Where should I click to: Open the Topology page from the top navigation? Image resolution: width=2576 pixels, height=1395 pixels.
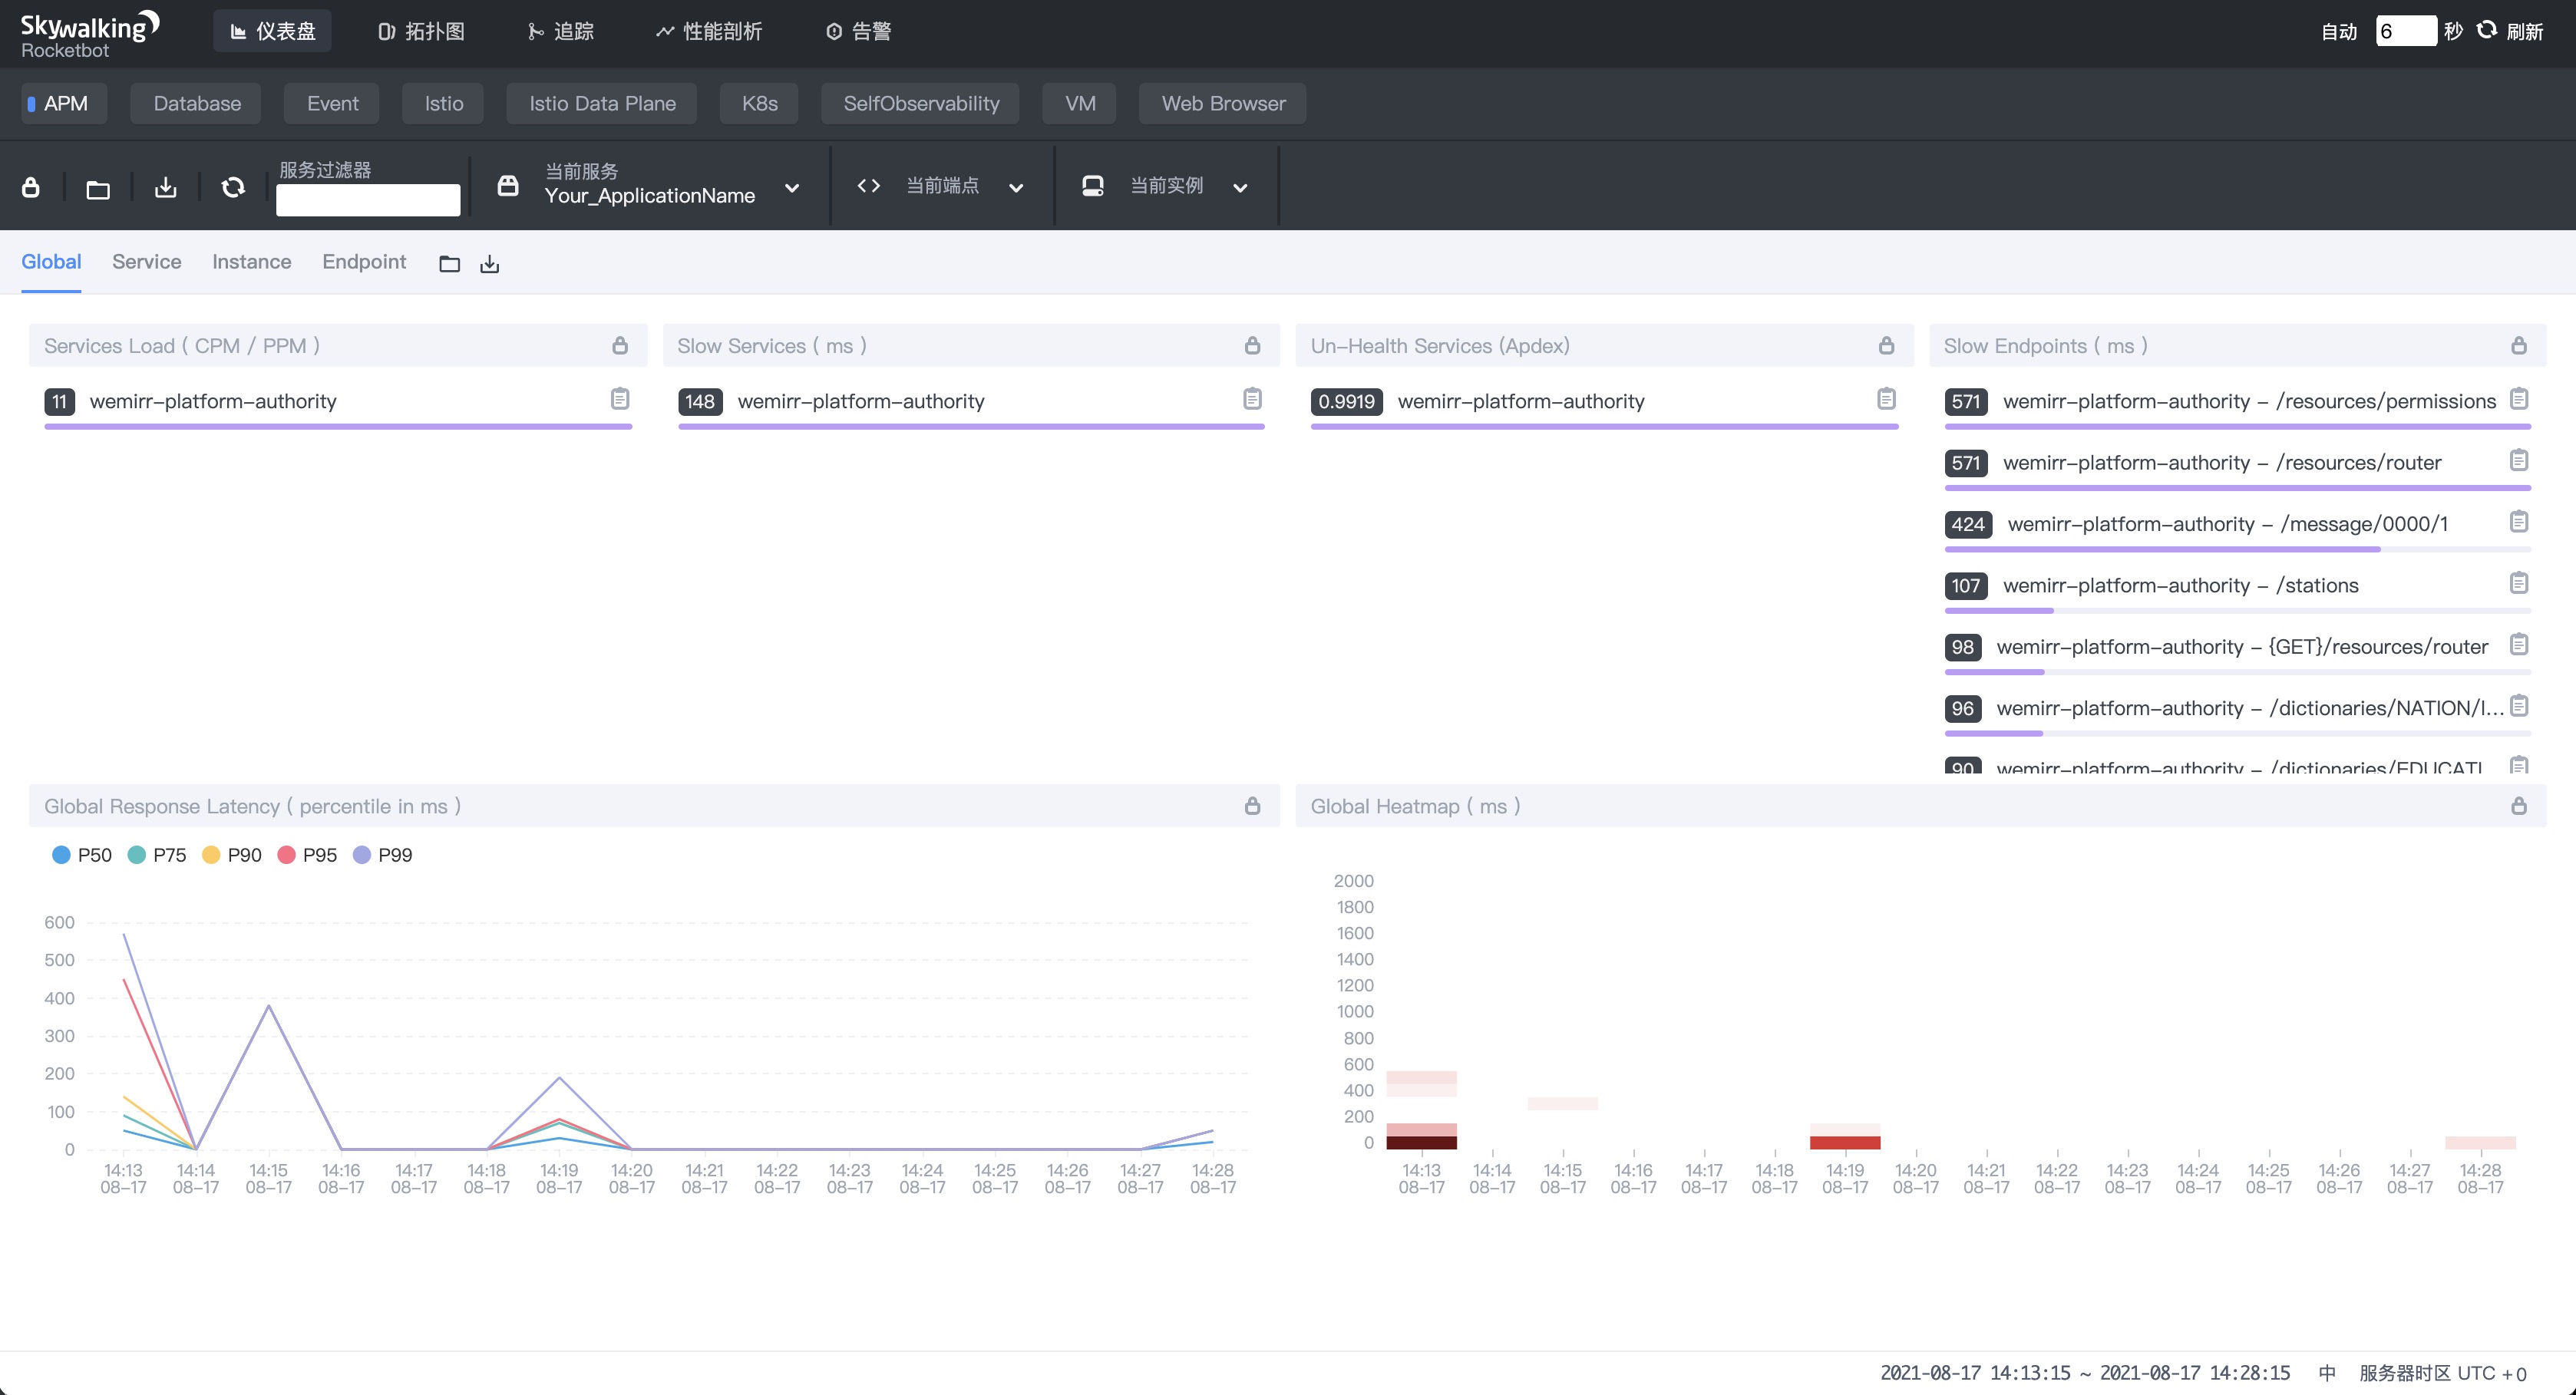point(421,31)
